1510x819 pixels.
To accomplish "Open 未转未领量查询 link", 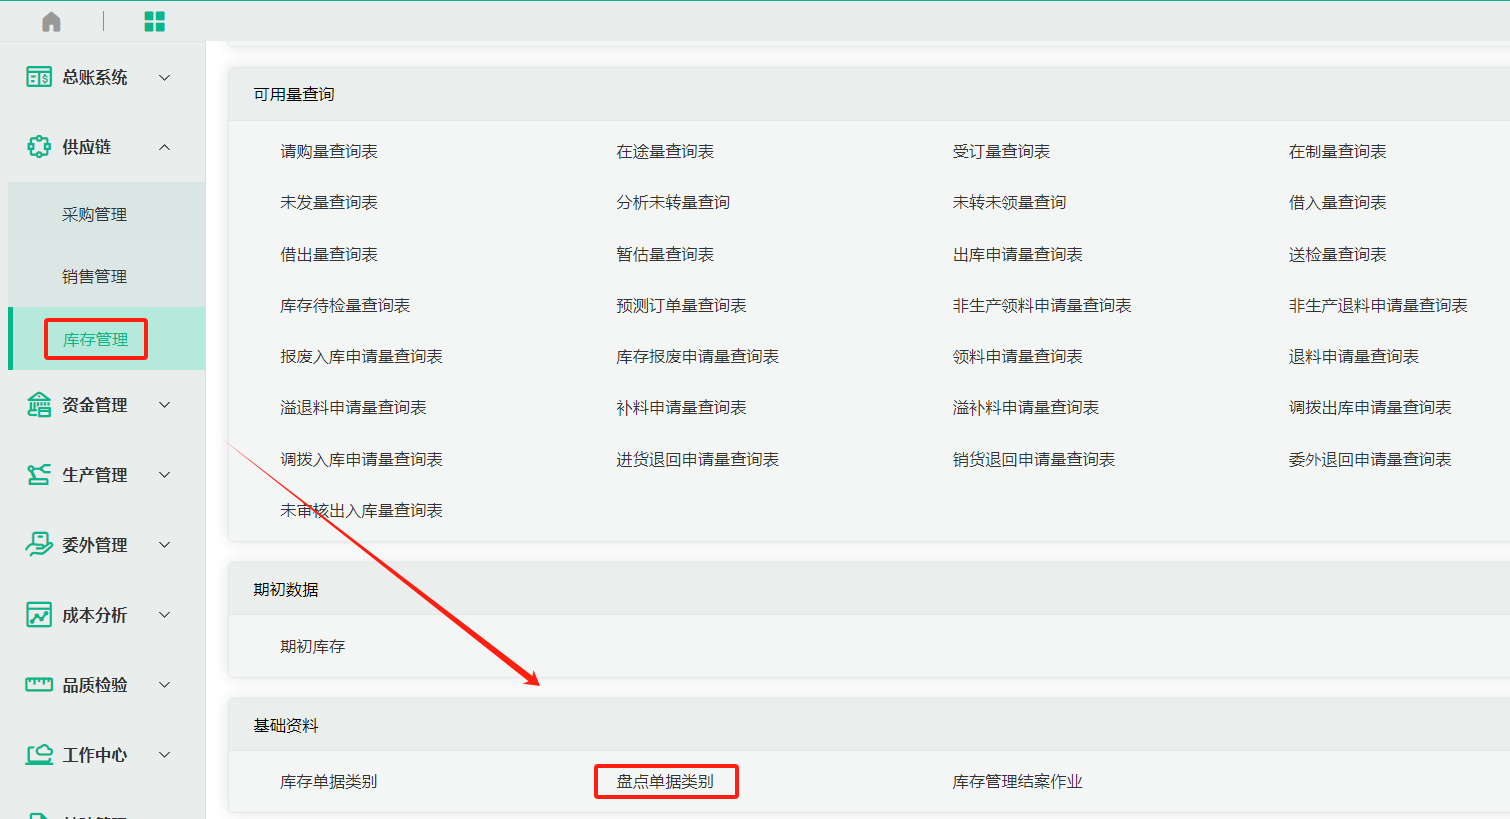I will (1009, 202).
